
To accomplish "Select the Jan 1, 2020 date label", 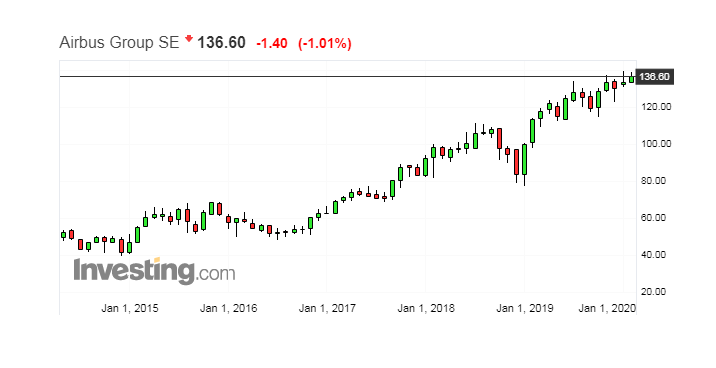I will click(607, 308).
